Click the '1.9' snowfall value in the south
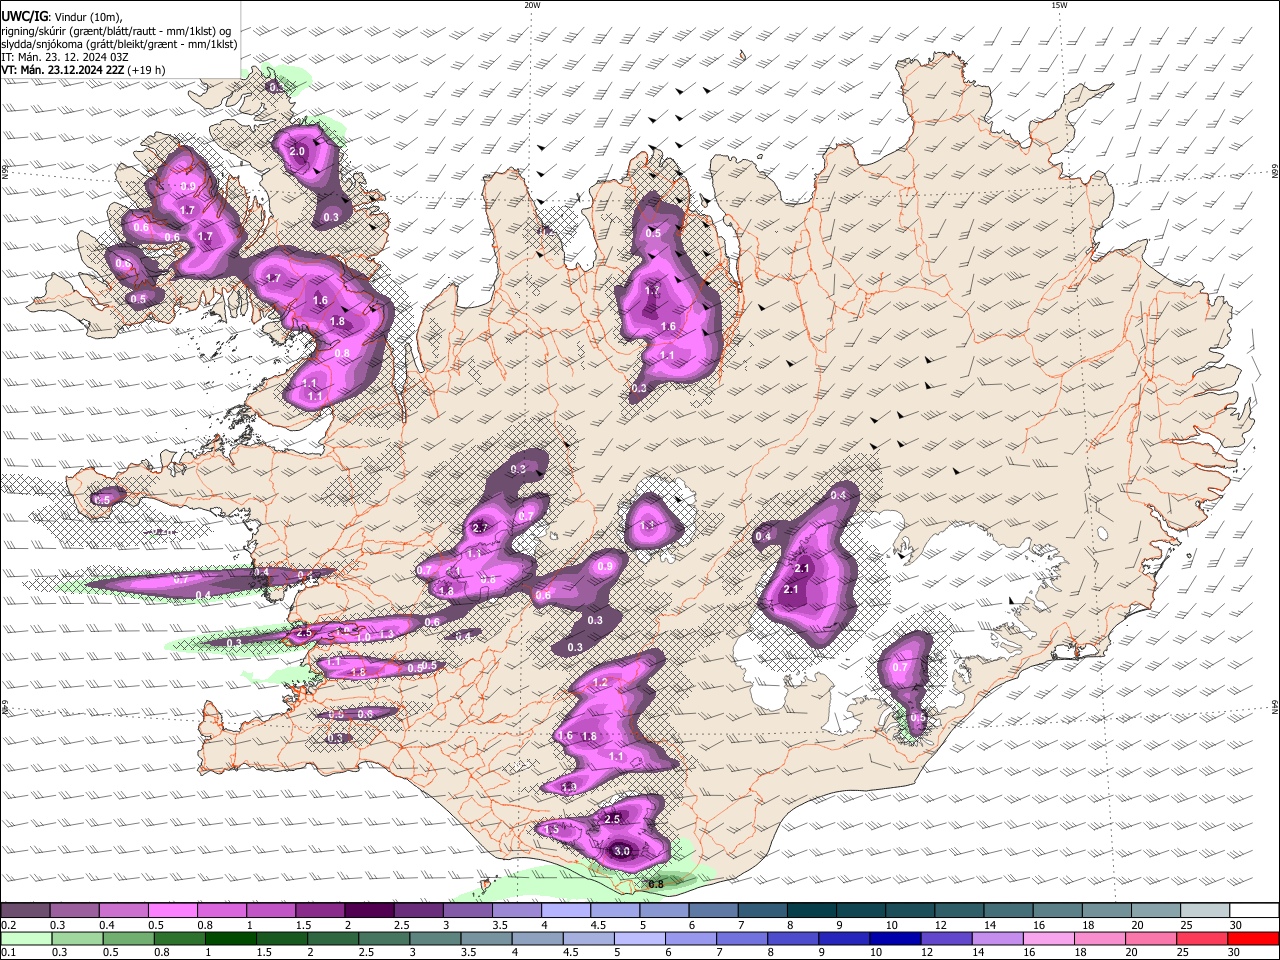The image size is (1280, 960). click(569, 788)
